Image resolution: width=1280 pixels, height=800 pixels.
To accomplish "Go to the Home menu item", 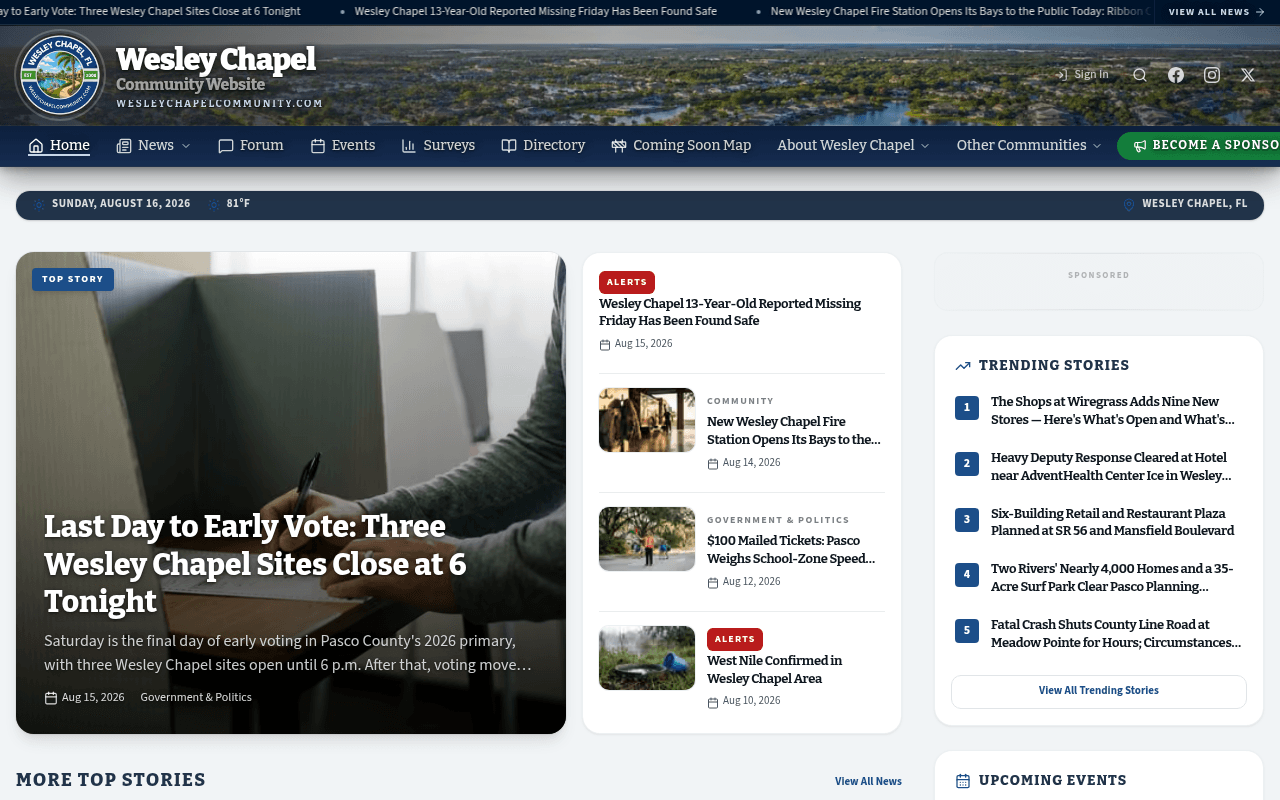I will (x=59, y=146).
